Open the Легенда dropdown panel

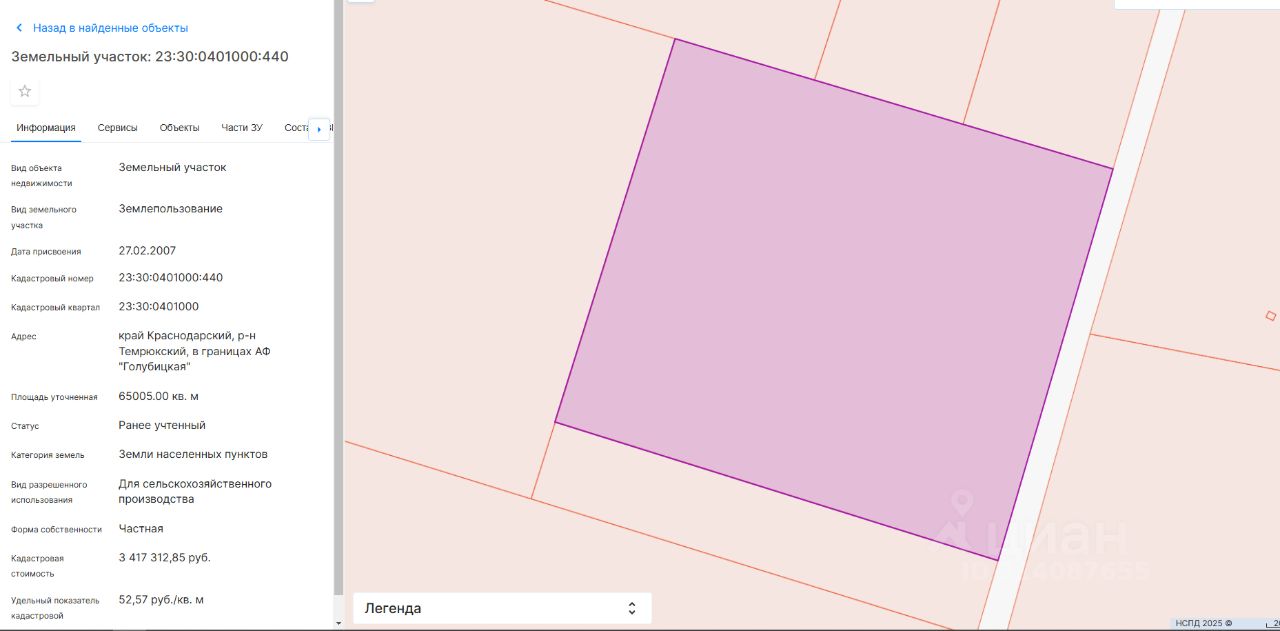[x=502, y=608]
